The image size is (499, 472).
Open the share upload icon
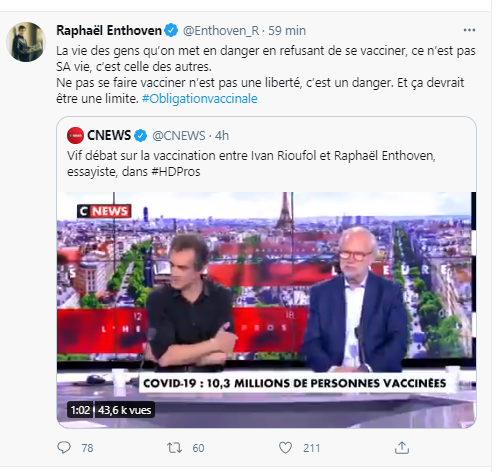click(x=402, y=448)
